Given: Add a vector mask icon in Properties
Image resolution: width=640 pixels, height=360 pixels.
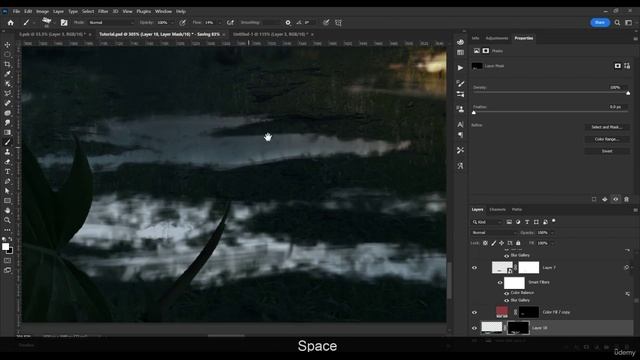Looking at the screenshot, I should coord(627,66).
